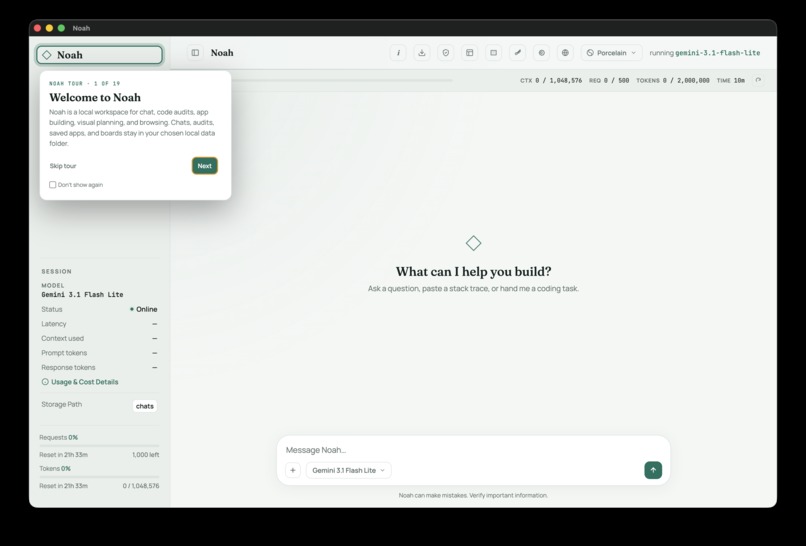Click the Context used row
The height and width of the screenshot is (546, 806).
coord(99,338)
